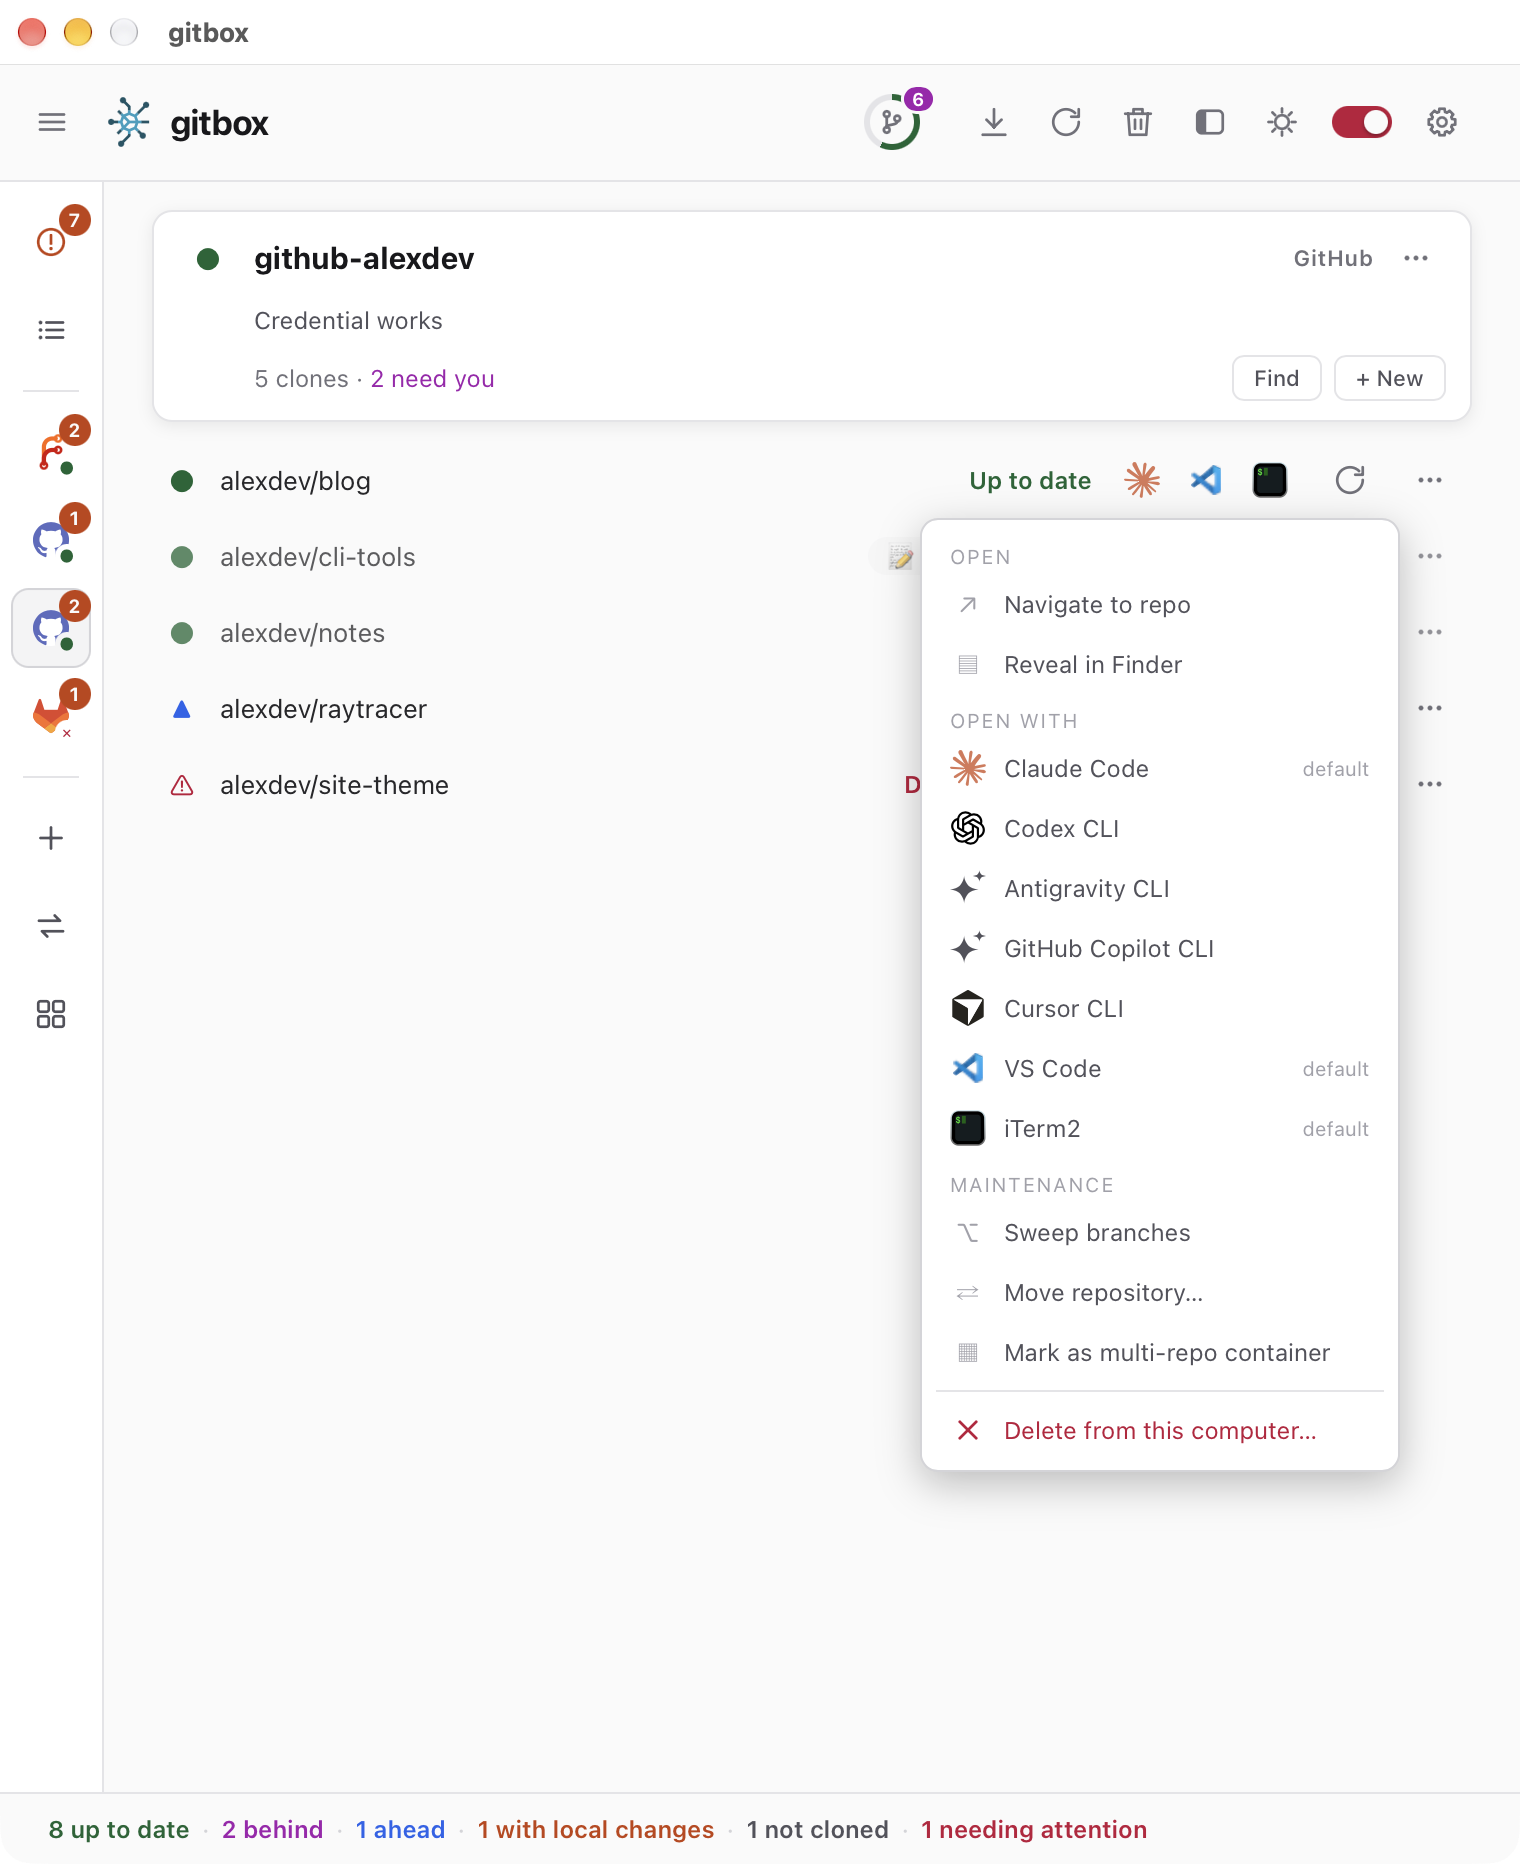This screenshot has height=1864, width=1520.
Task: Click the swap arrows icon in the sidebar
Action: 52,926
